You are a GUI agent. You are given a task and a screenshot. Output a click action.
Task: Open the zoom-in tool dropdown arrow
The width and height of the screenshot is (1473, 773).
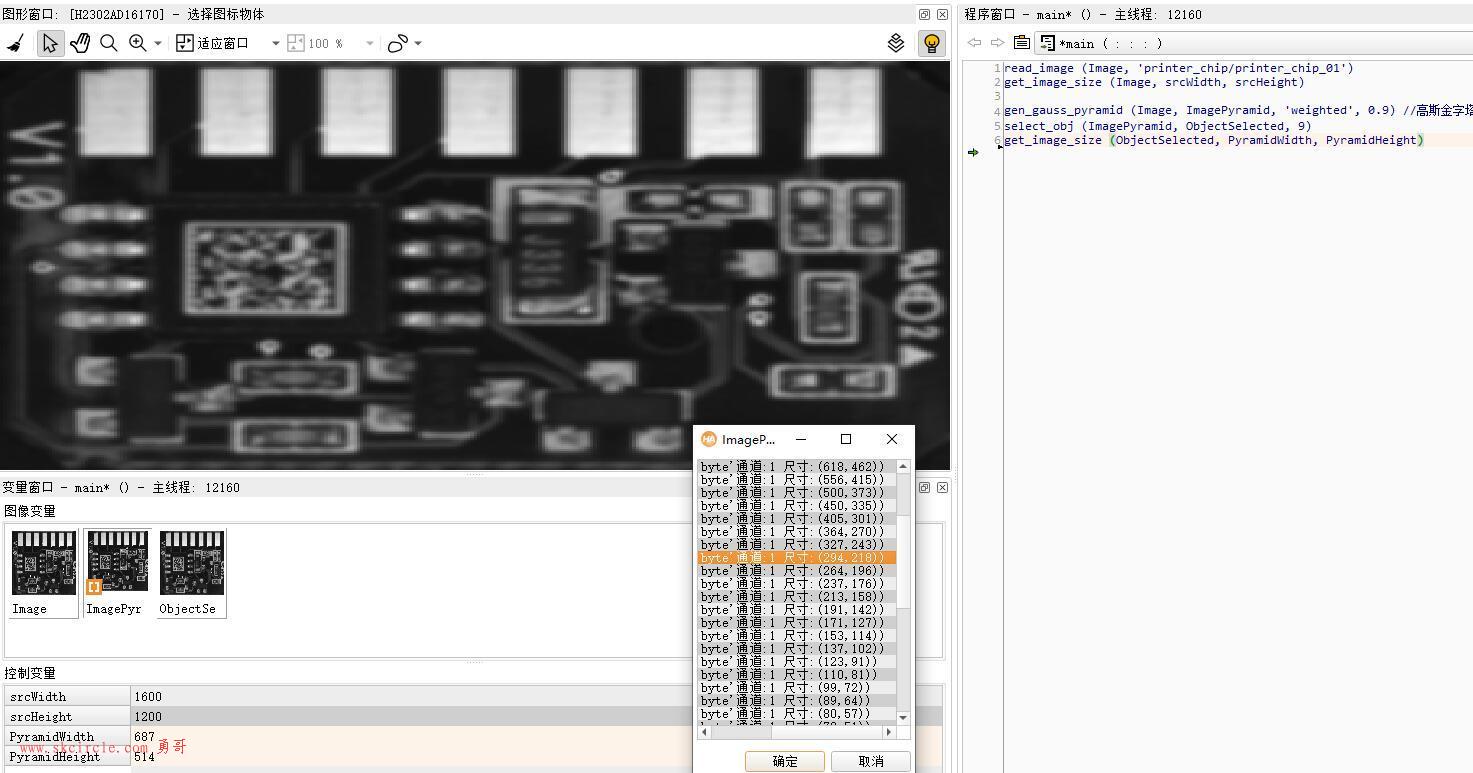pos(158,44)
